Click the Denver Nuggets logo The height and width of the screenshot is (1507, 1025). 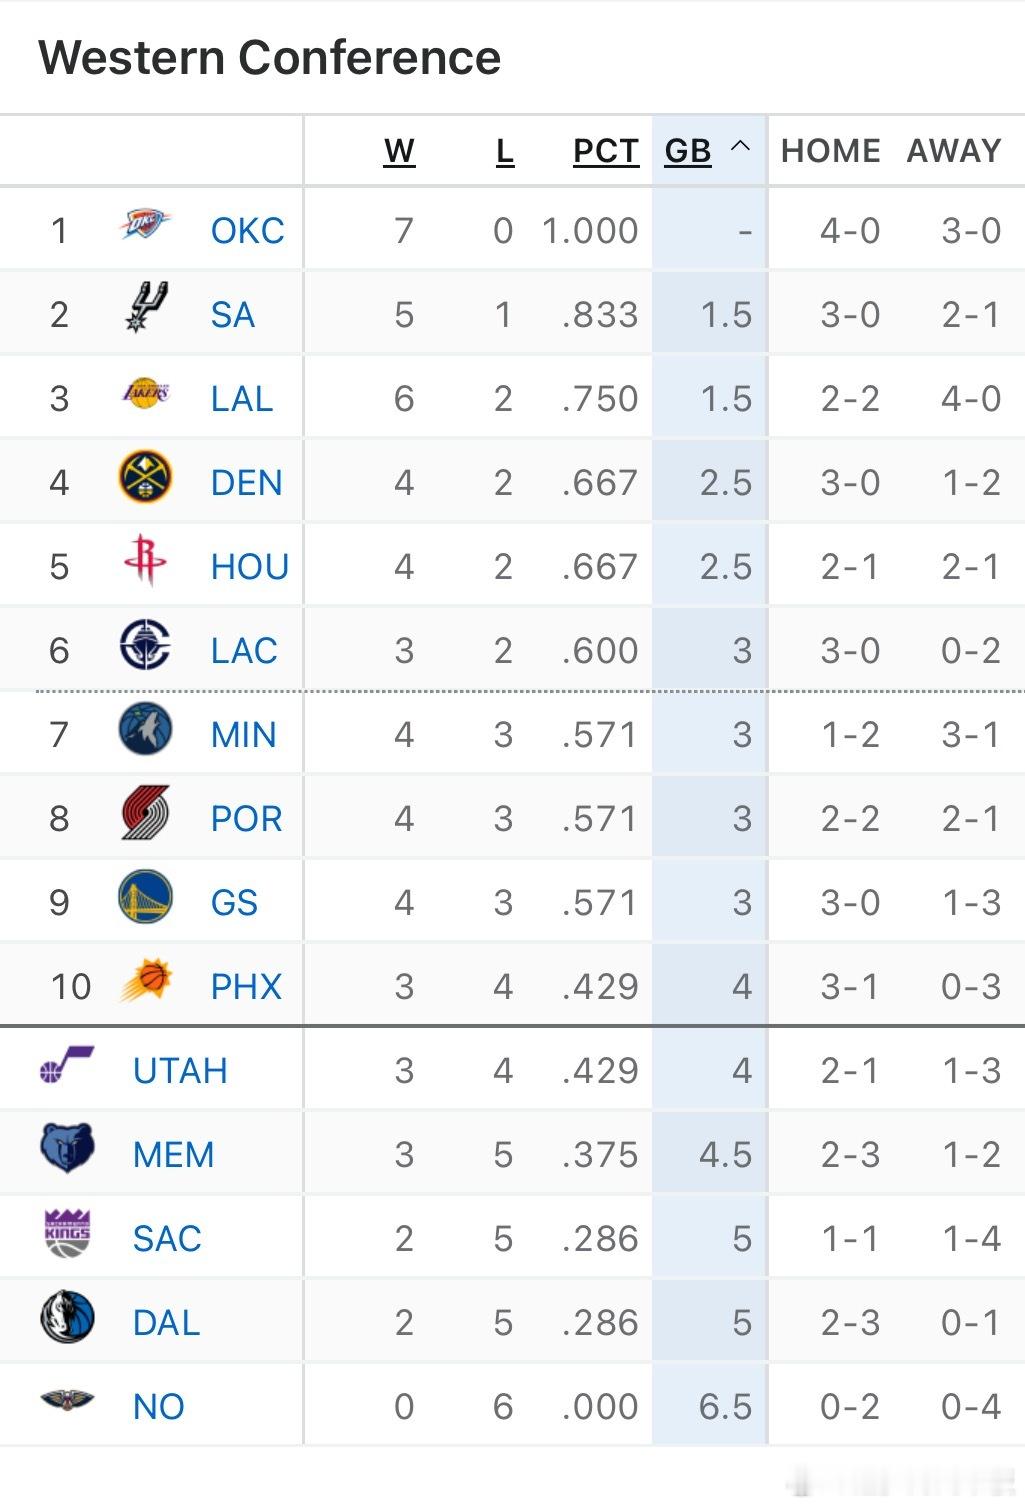145,477
